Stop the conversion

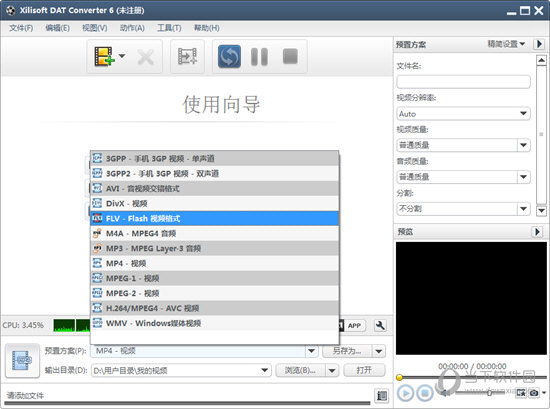pyautogui.click(x=290, y=56)
